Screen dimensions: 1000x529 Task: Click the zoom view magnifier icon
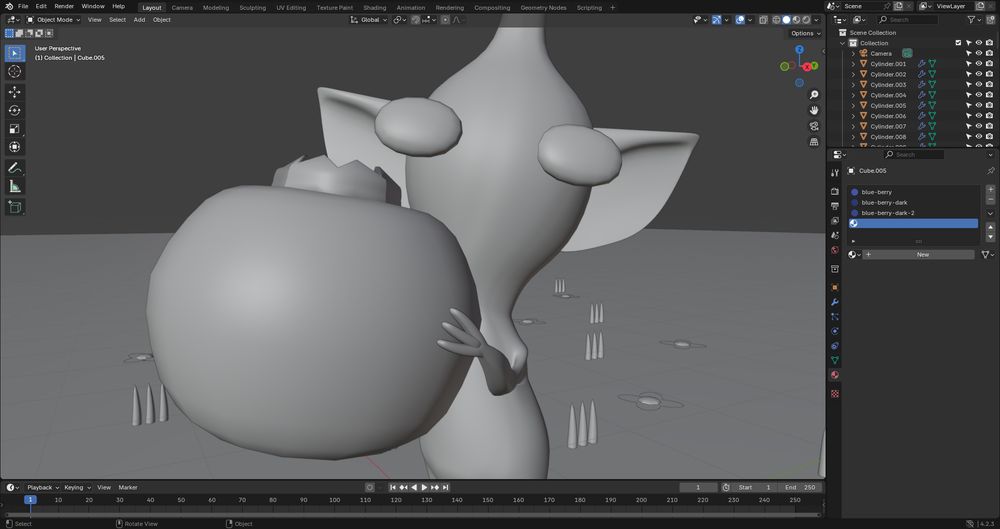tap(814, 95)
